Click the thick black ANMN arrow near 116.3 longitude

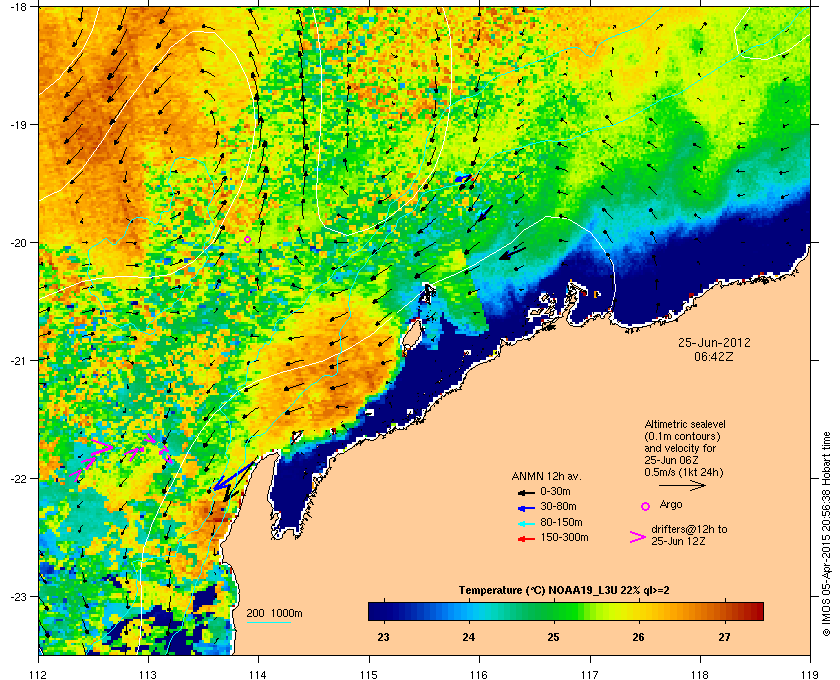pos(512,252)
